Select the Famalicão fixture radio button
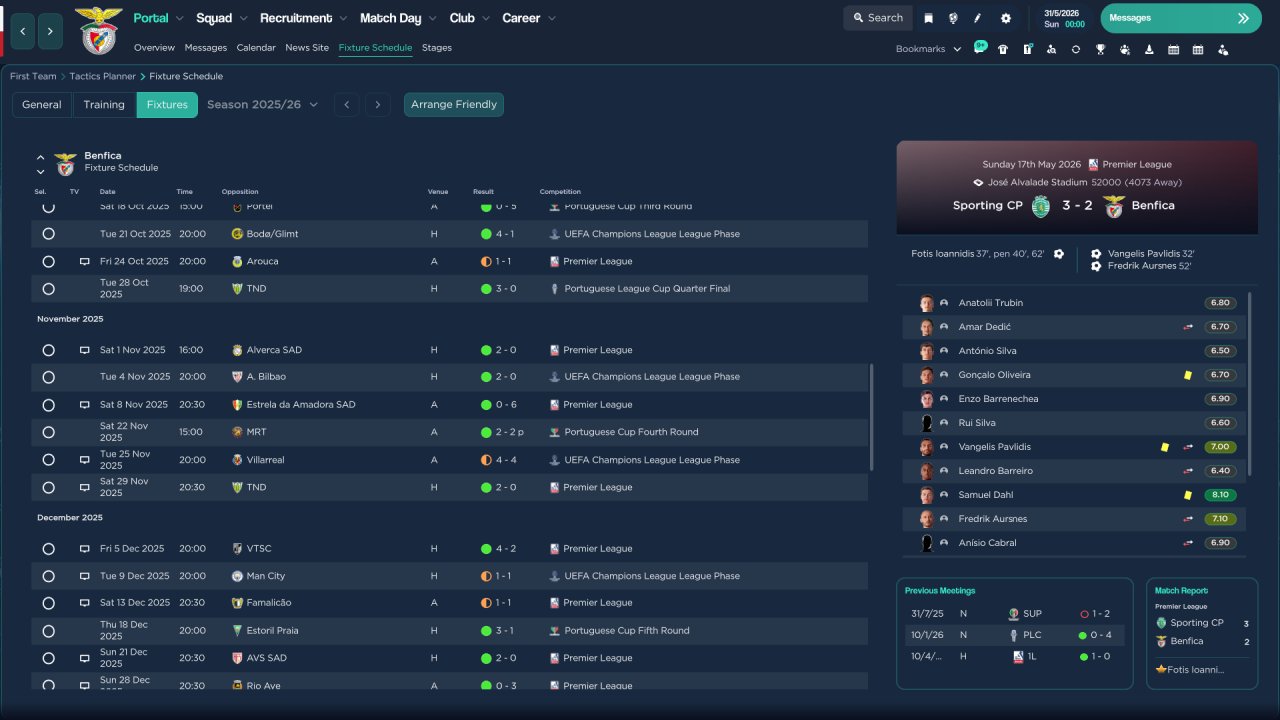The image size is (1280, 720). (x=48, y=603)
